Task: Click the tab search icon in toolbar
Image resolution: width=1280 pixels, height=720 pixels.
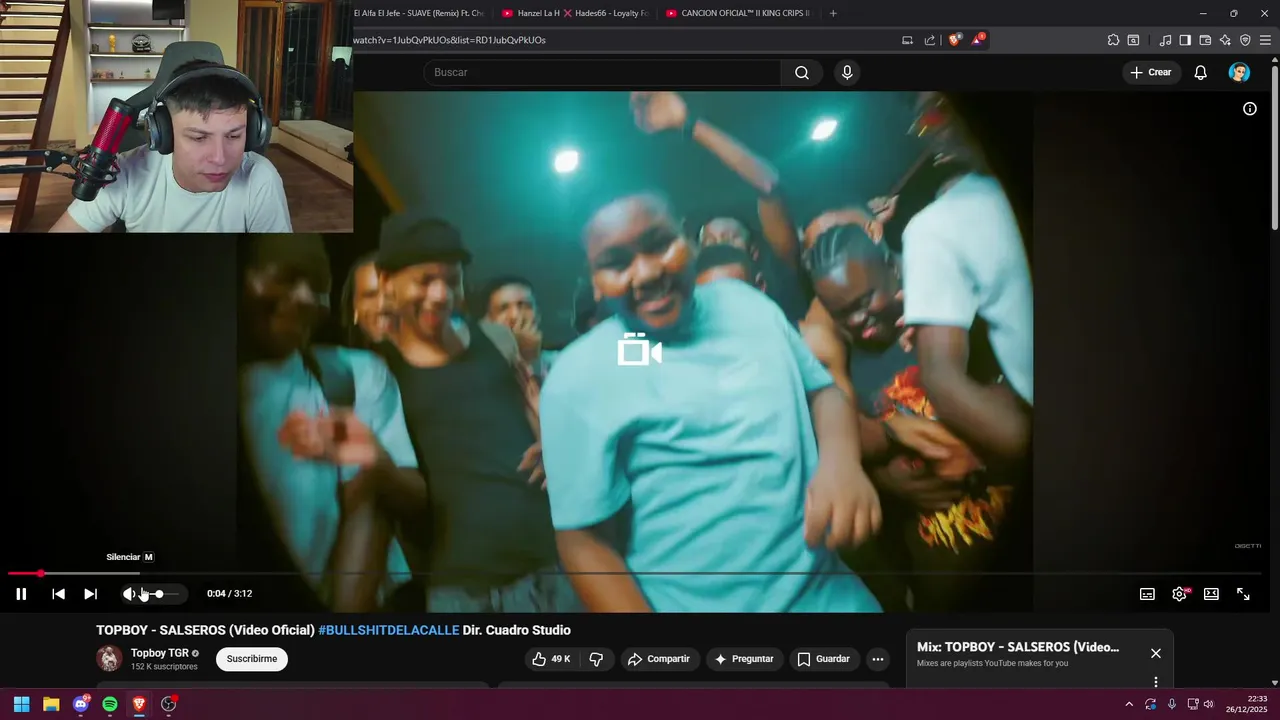Action: [1133, 40]
